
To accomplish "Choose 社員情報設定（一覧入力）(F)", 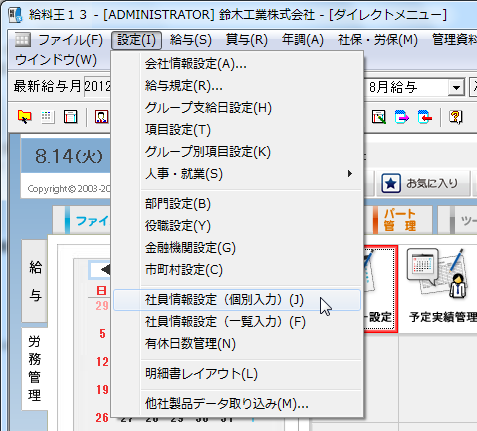I will (237, 322).
